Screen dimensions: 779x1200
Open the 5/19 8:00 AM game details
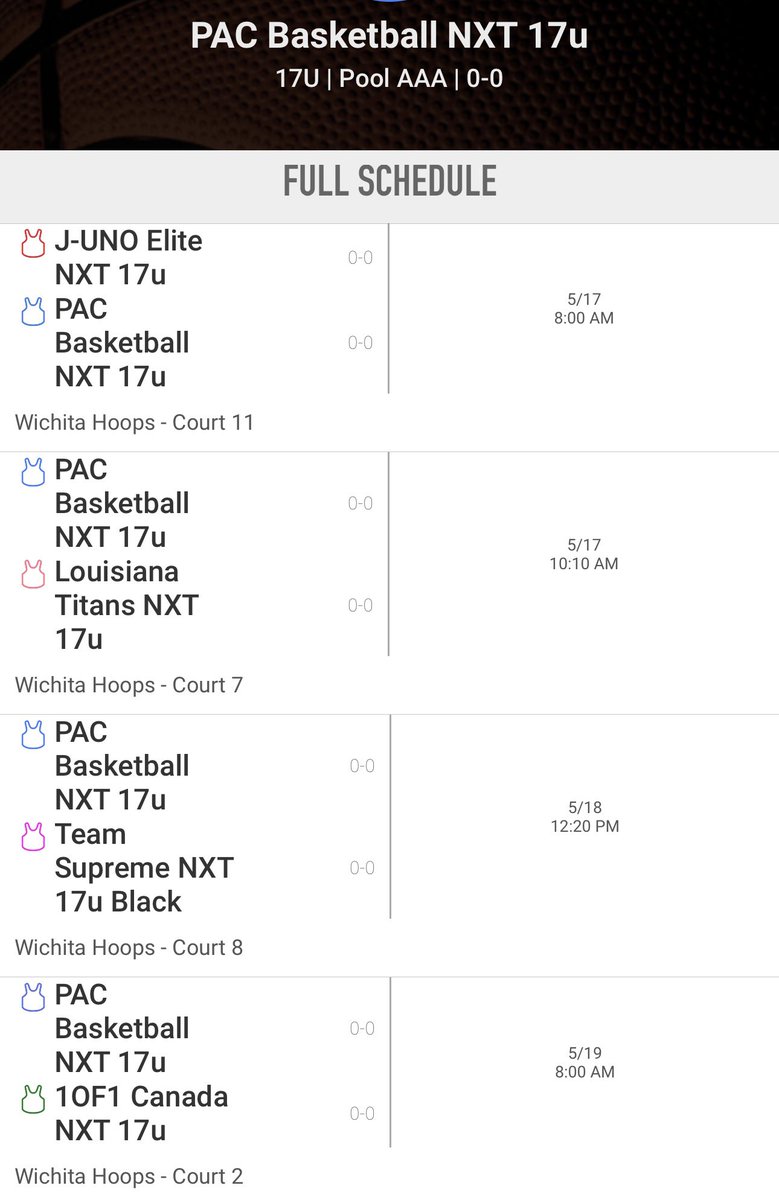pos(584,1062)
